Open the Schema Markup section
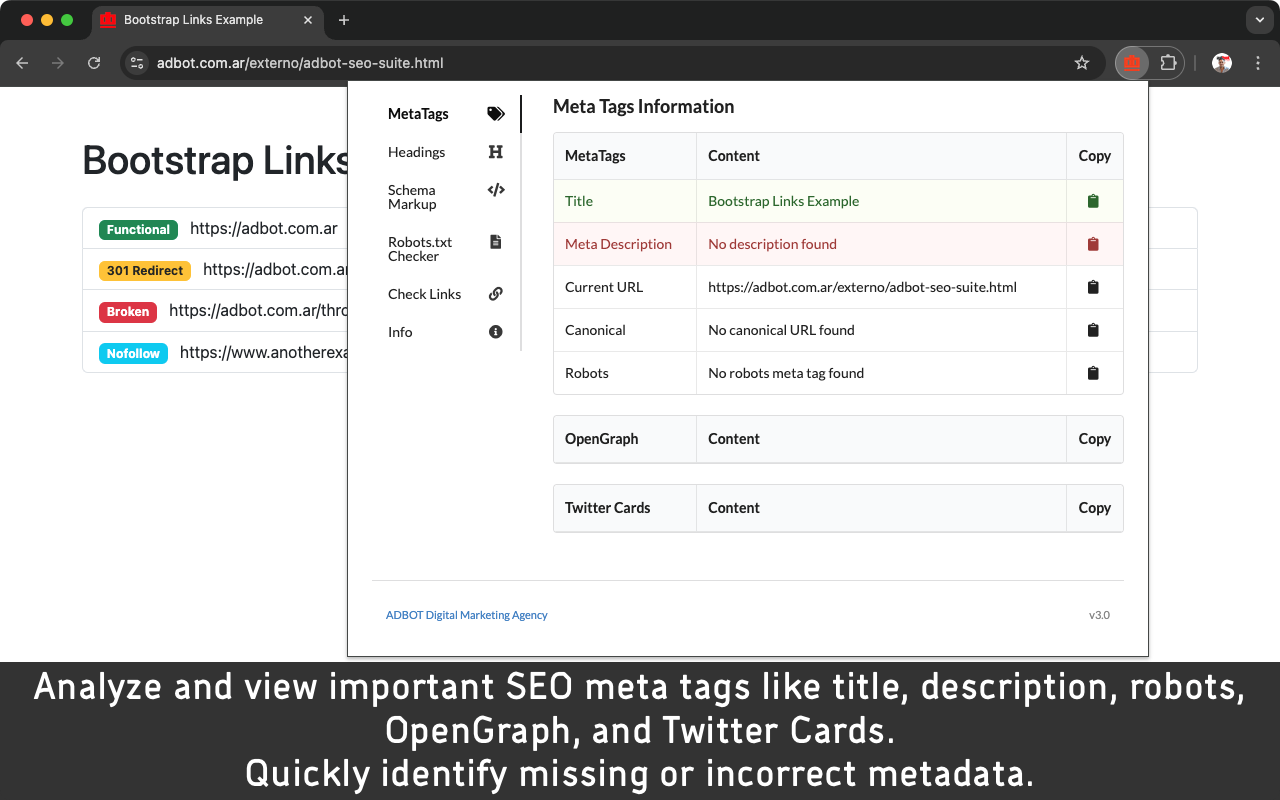 446,197
